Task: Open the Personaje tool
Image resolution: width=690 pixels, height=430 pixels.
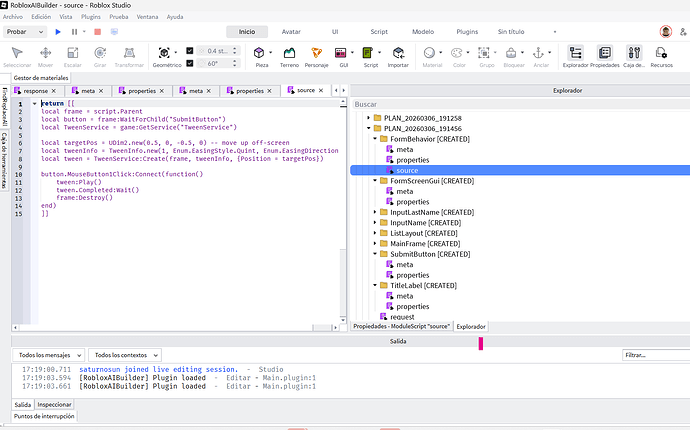Action: (317, 53)
